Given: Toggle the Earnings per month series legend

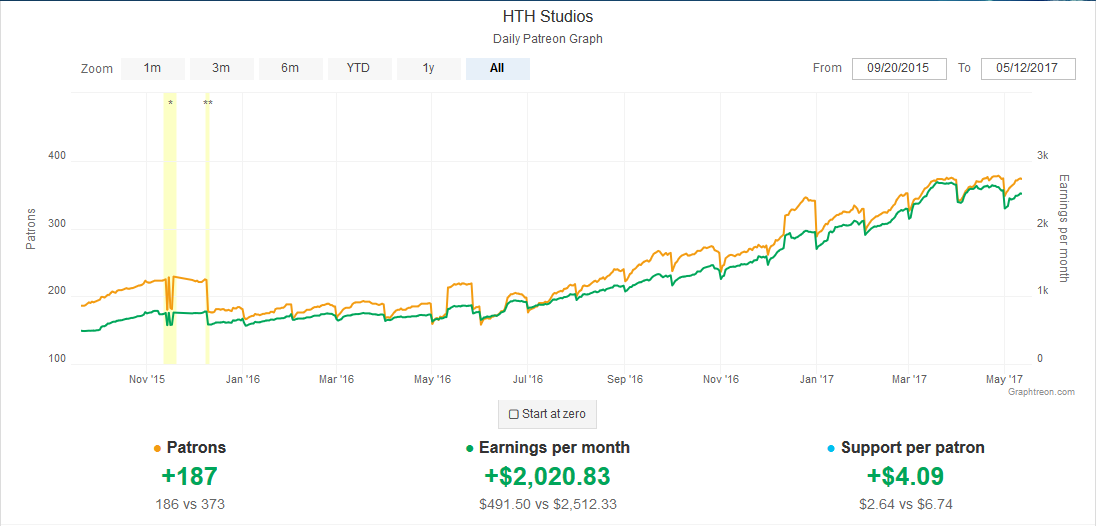Looking at the screenshot, I should click(548, 448).
